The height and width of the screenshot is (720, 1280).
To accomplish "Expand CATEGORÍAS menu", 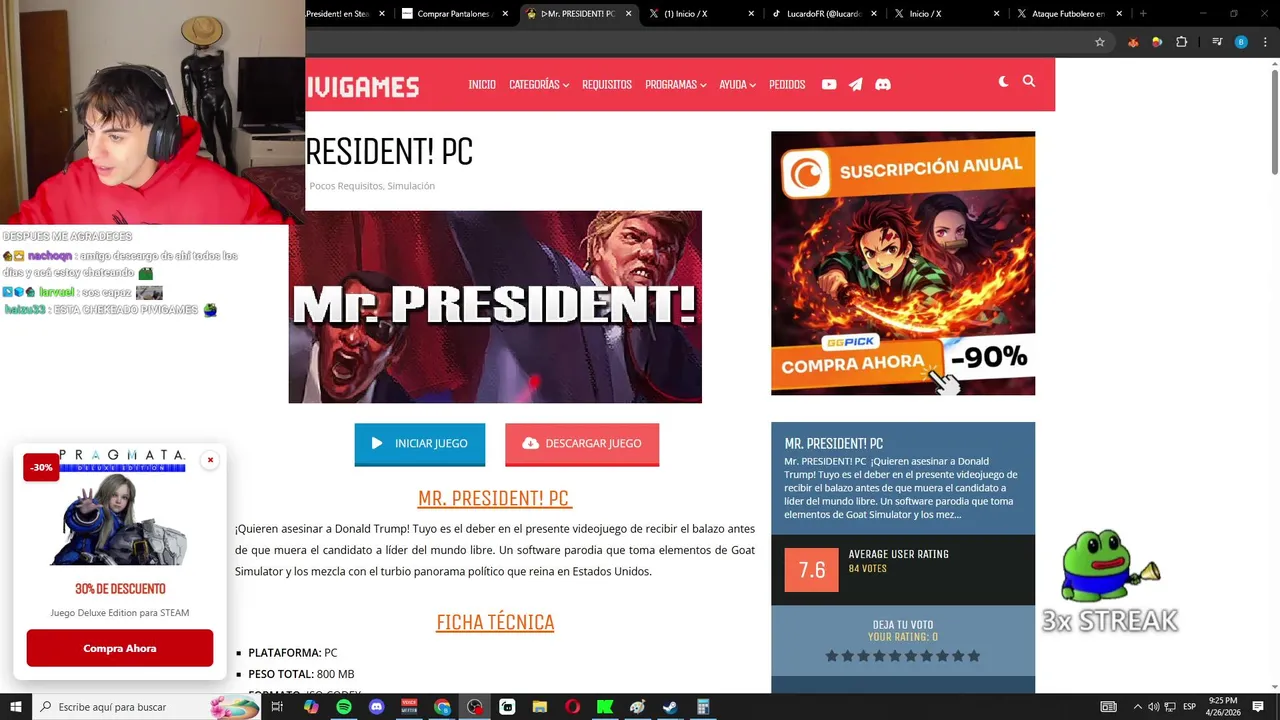I will click(539, 84).
